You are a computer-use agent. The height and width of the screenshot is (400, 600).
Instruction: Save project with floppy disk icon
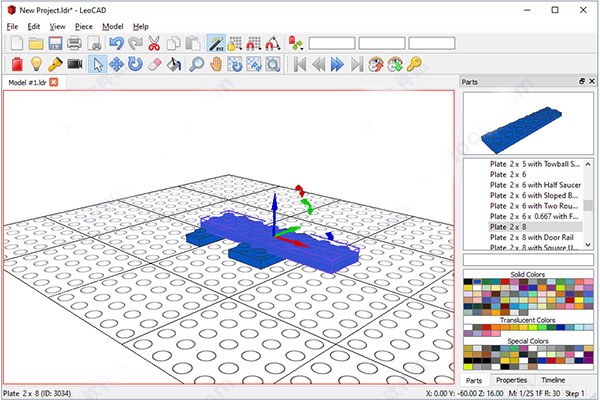point(55,43)
